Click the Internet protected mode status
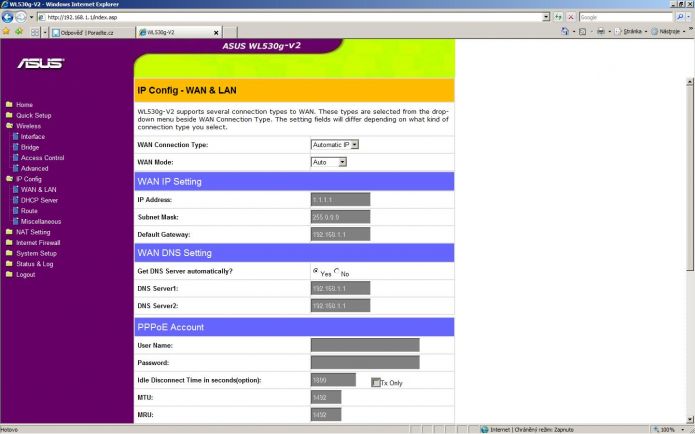The height and width of the screenshot is (434, 695). pyautogui.click(x=527, y=430)
